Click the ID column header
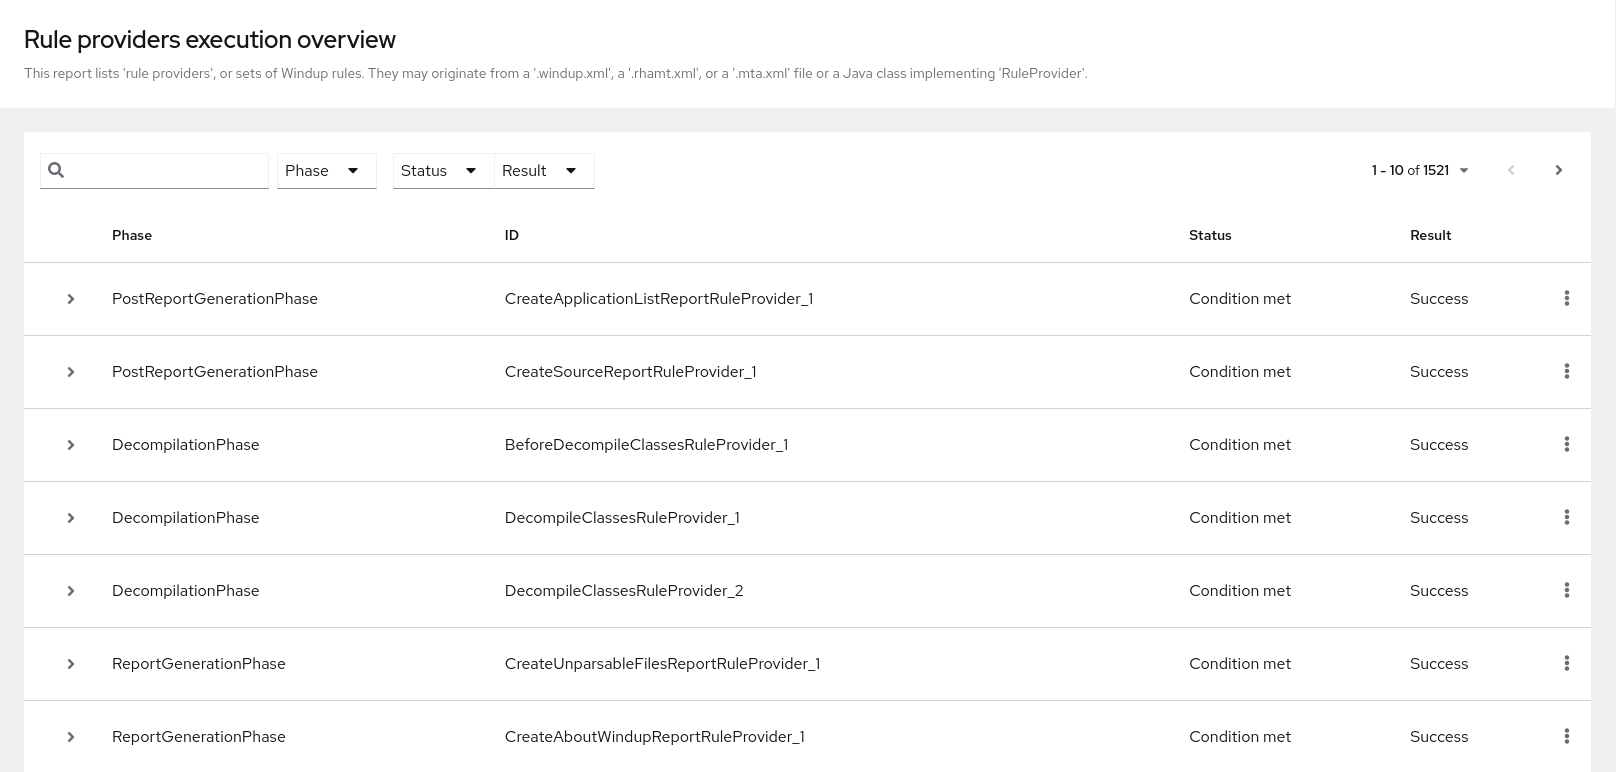Viewport: 1616px width, 772px height. click(511, 235)
